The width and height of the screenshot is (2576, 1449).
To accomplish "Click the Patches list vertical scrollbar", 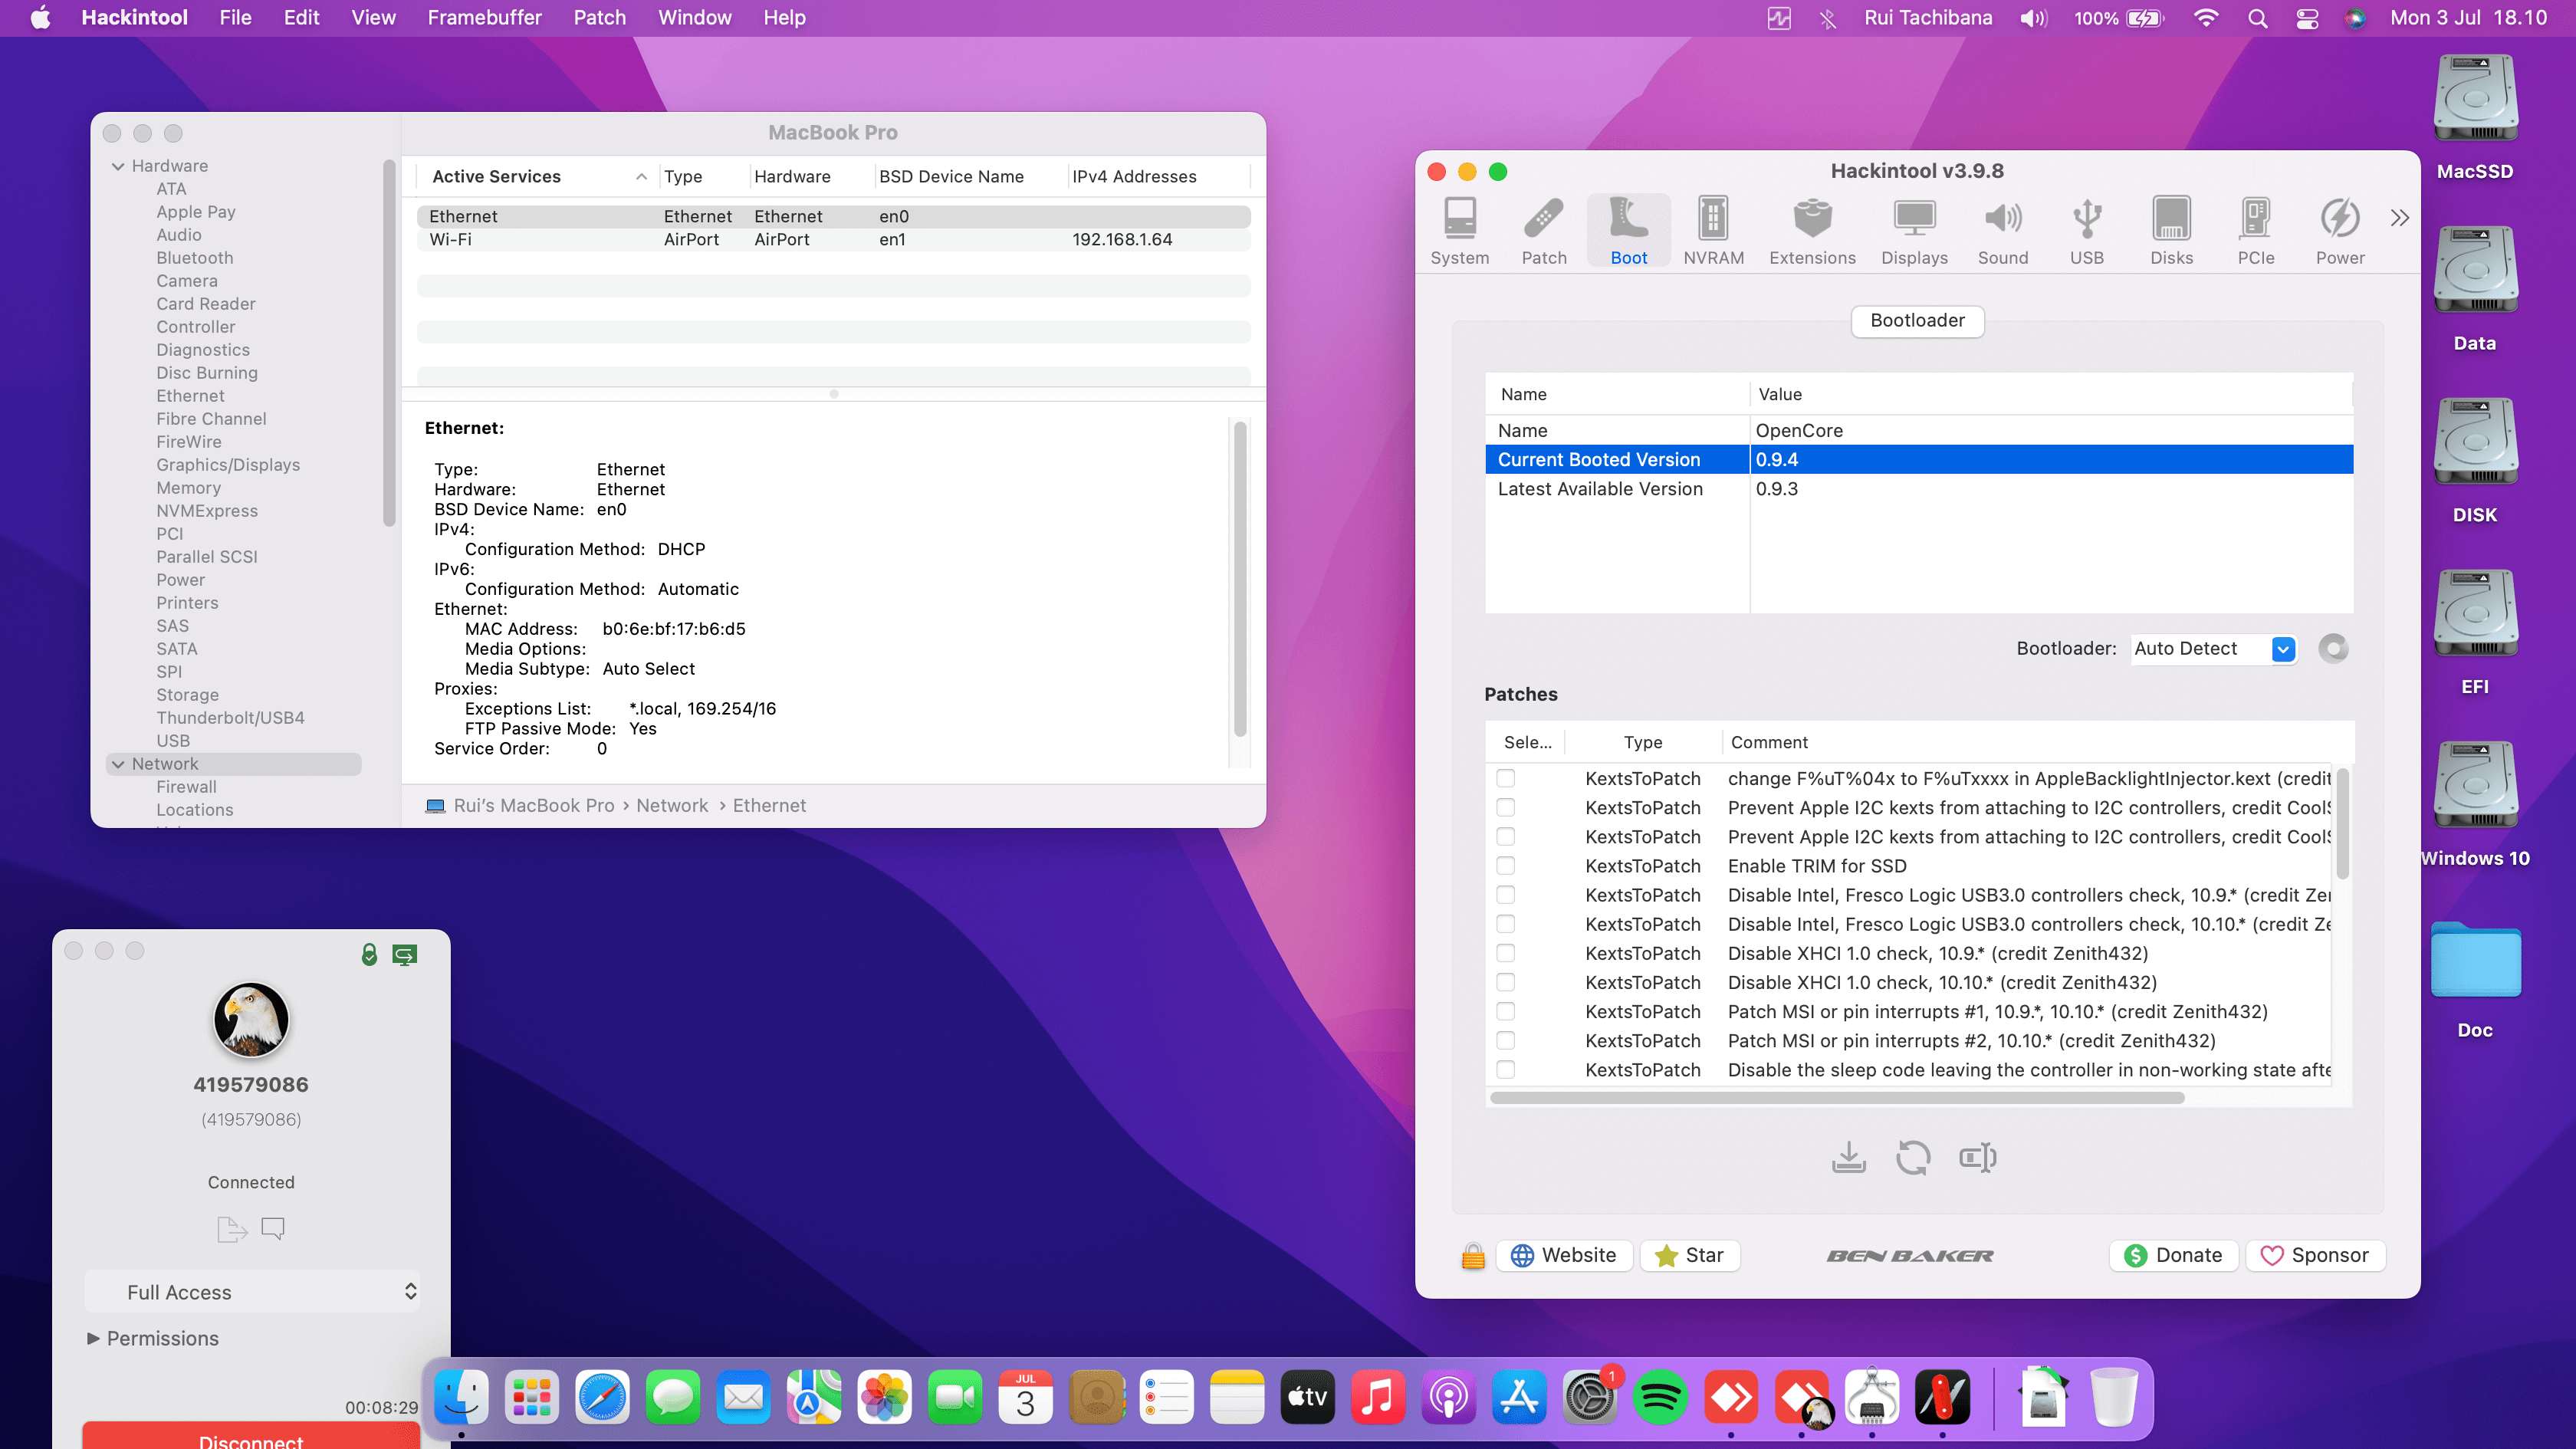I will click(2342, 824).
